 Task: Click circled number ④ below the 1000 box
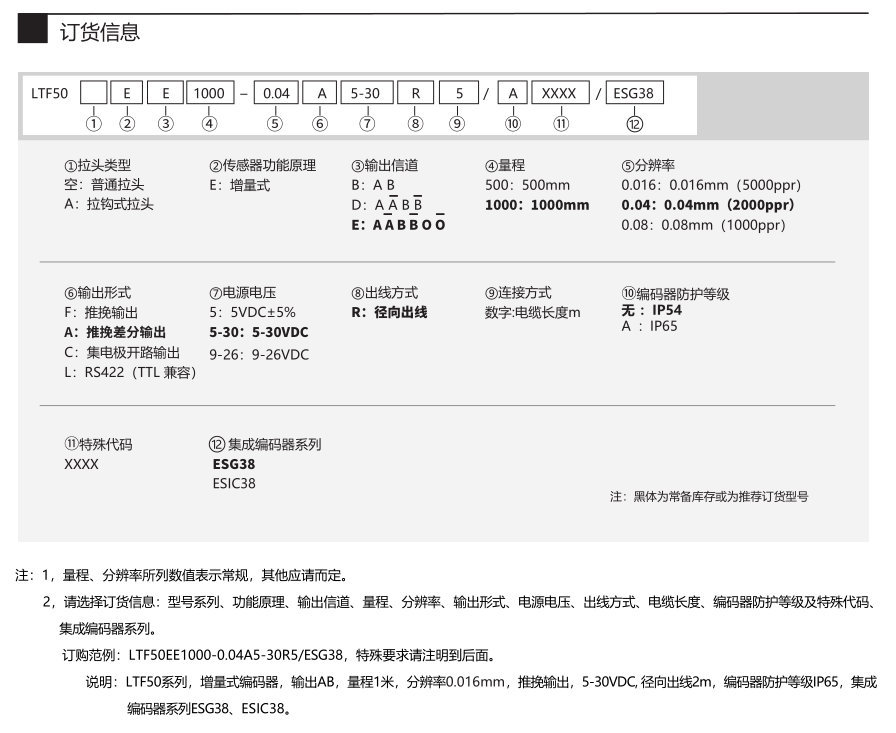(208, 124)
